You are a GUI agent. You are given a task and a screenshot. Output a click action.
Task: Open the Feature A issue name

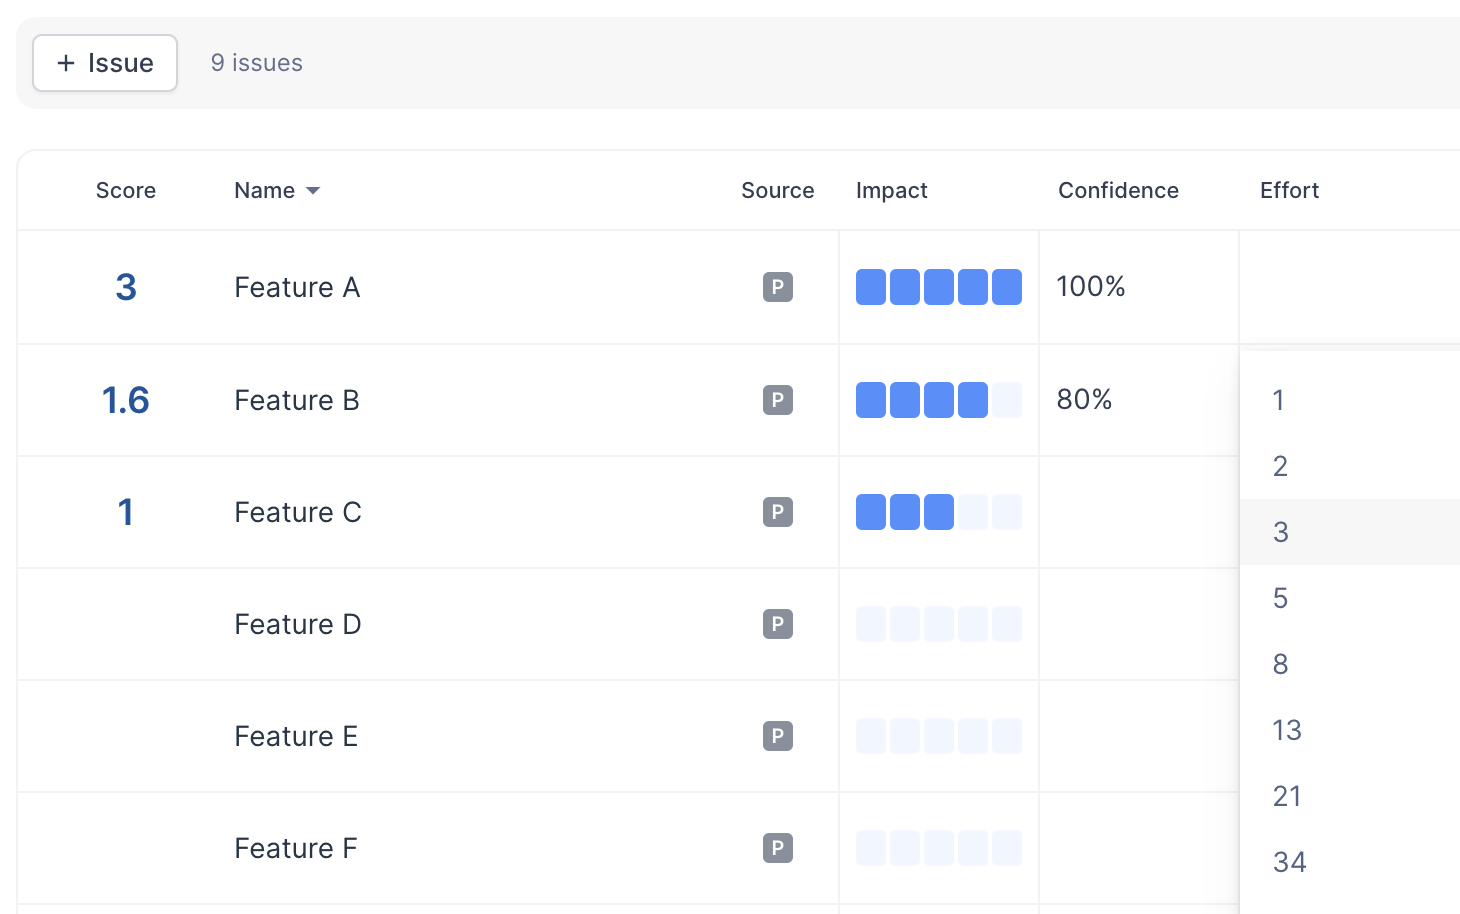pos(297,287)
